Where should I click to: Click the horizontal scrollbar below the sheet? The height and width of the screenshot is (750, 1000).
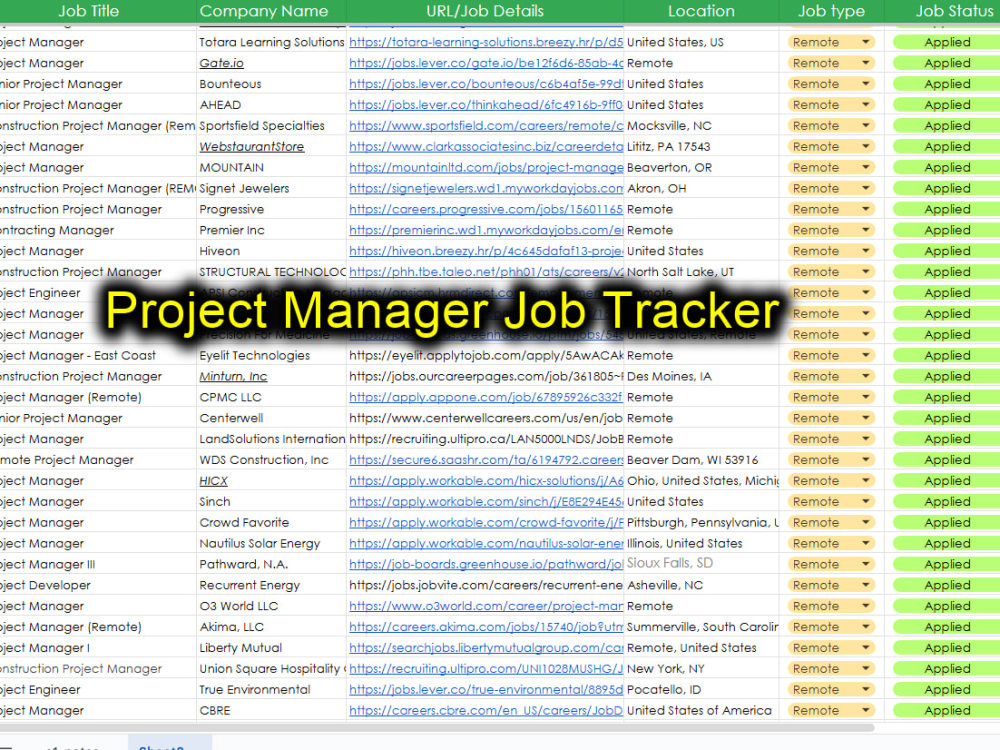click(x=437, y=728)
